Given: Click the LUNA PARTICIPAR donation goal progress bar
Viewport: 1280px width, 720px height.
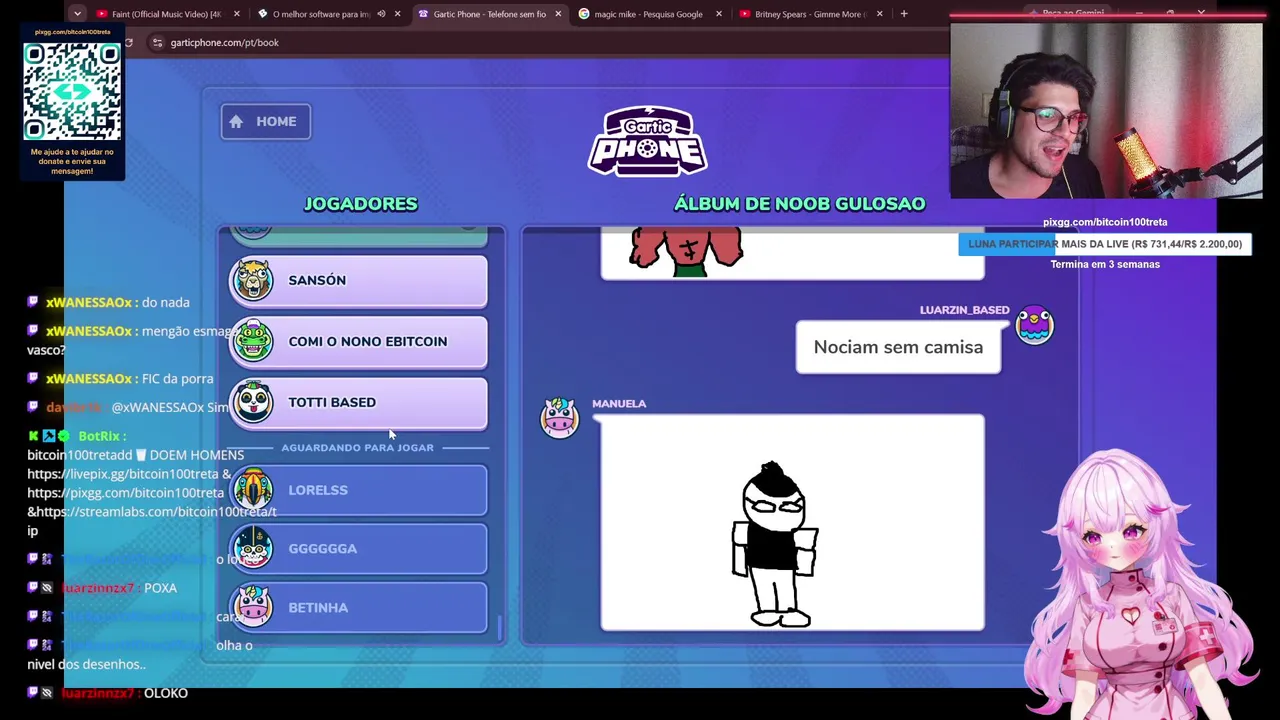Looking at the screenshot, I should point(1105,244).
